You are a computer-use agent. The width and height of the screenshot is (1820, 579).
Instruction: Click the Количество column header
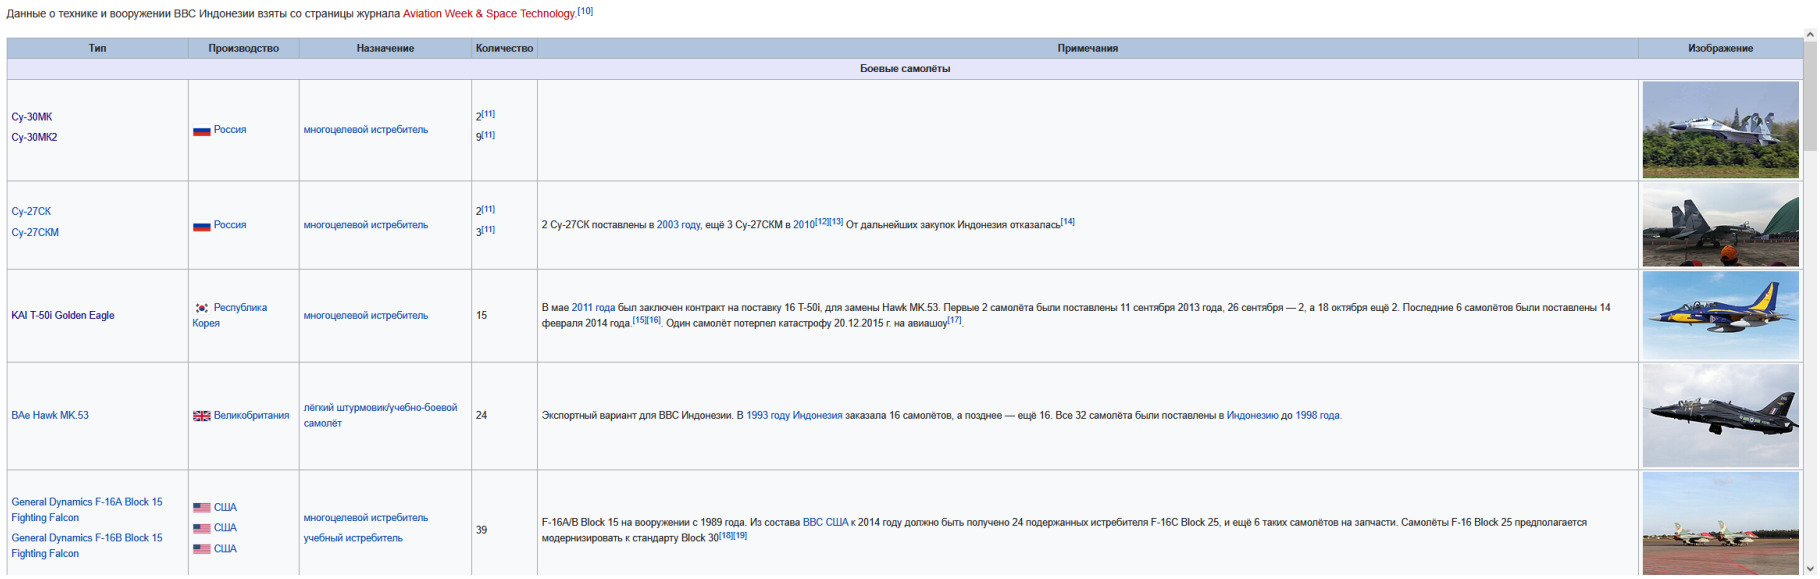[x=504, y=48]
